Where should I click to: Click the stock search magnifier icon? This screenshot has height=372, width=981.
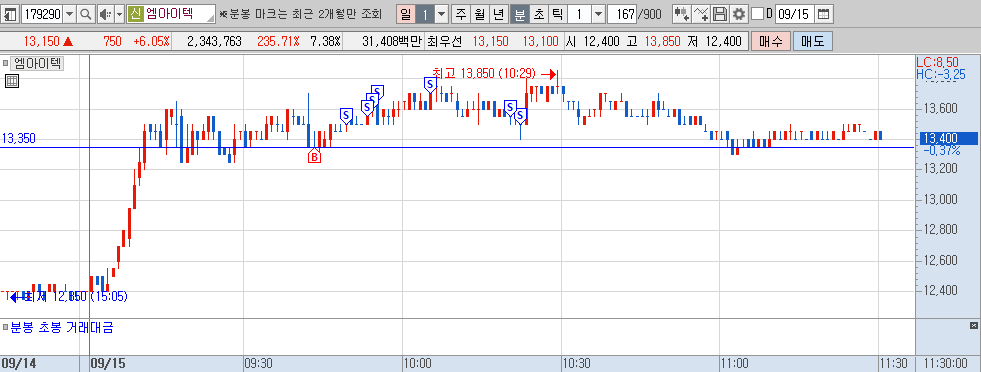click(x=86, y=14)
